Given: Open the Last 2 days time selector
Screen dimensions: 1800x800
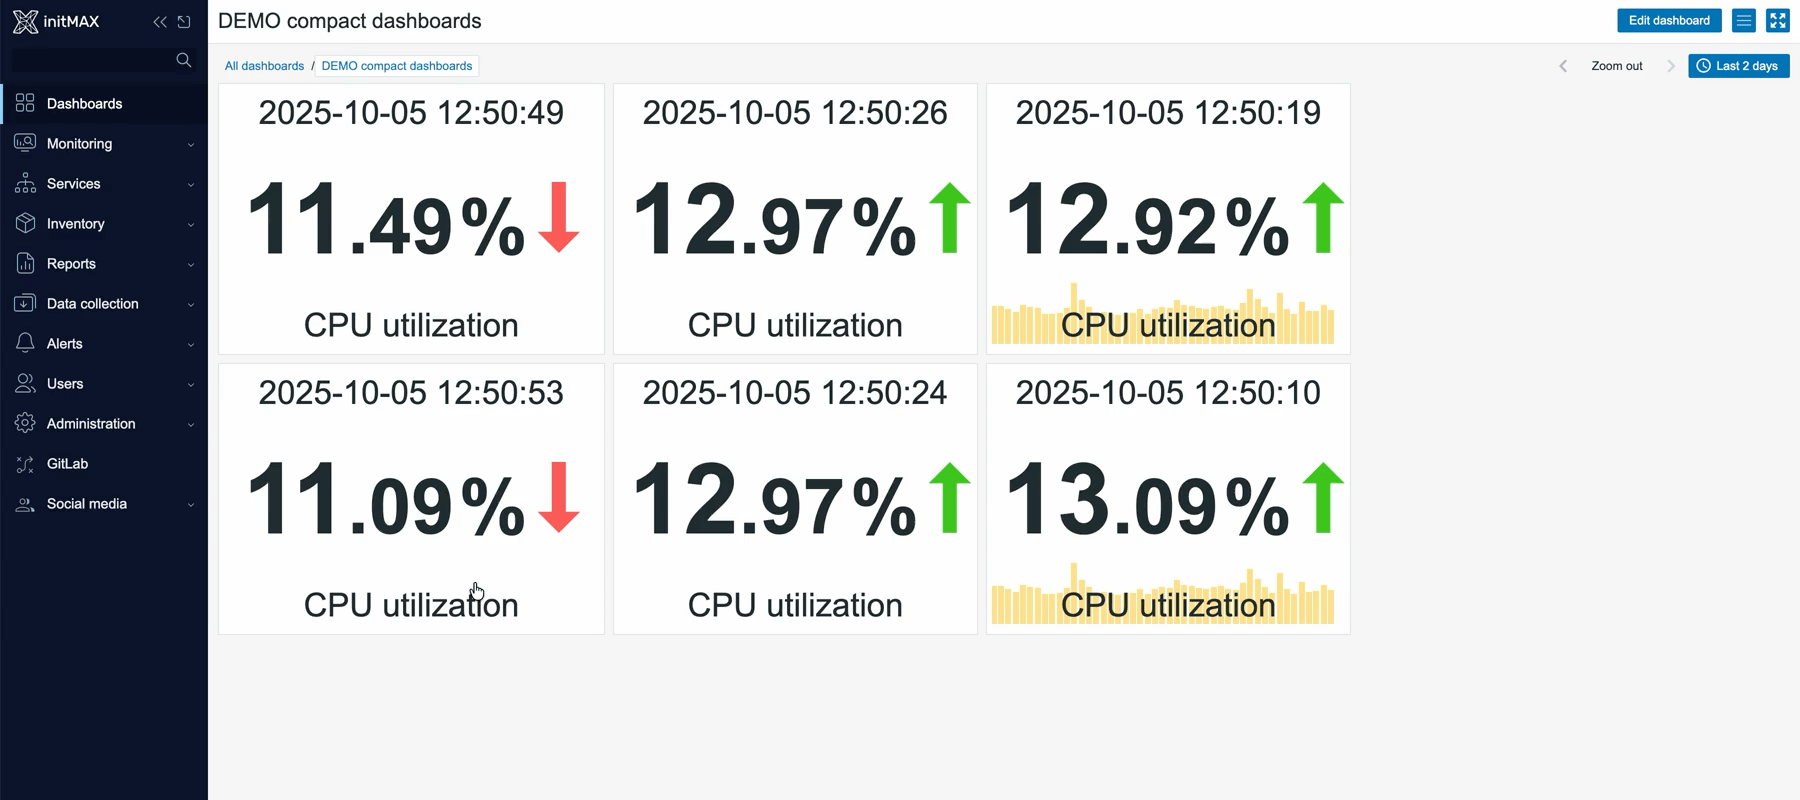Looking at the screenshot, I should click(1738, 66).
